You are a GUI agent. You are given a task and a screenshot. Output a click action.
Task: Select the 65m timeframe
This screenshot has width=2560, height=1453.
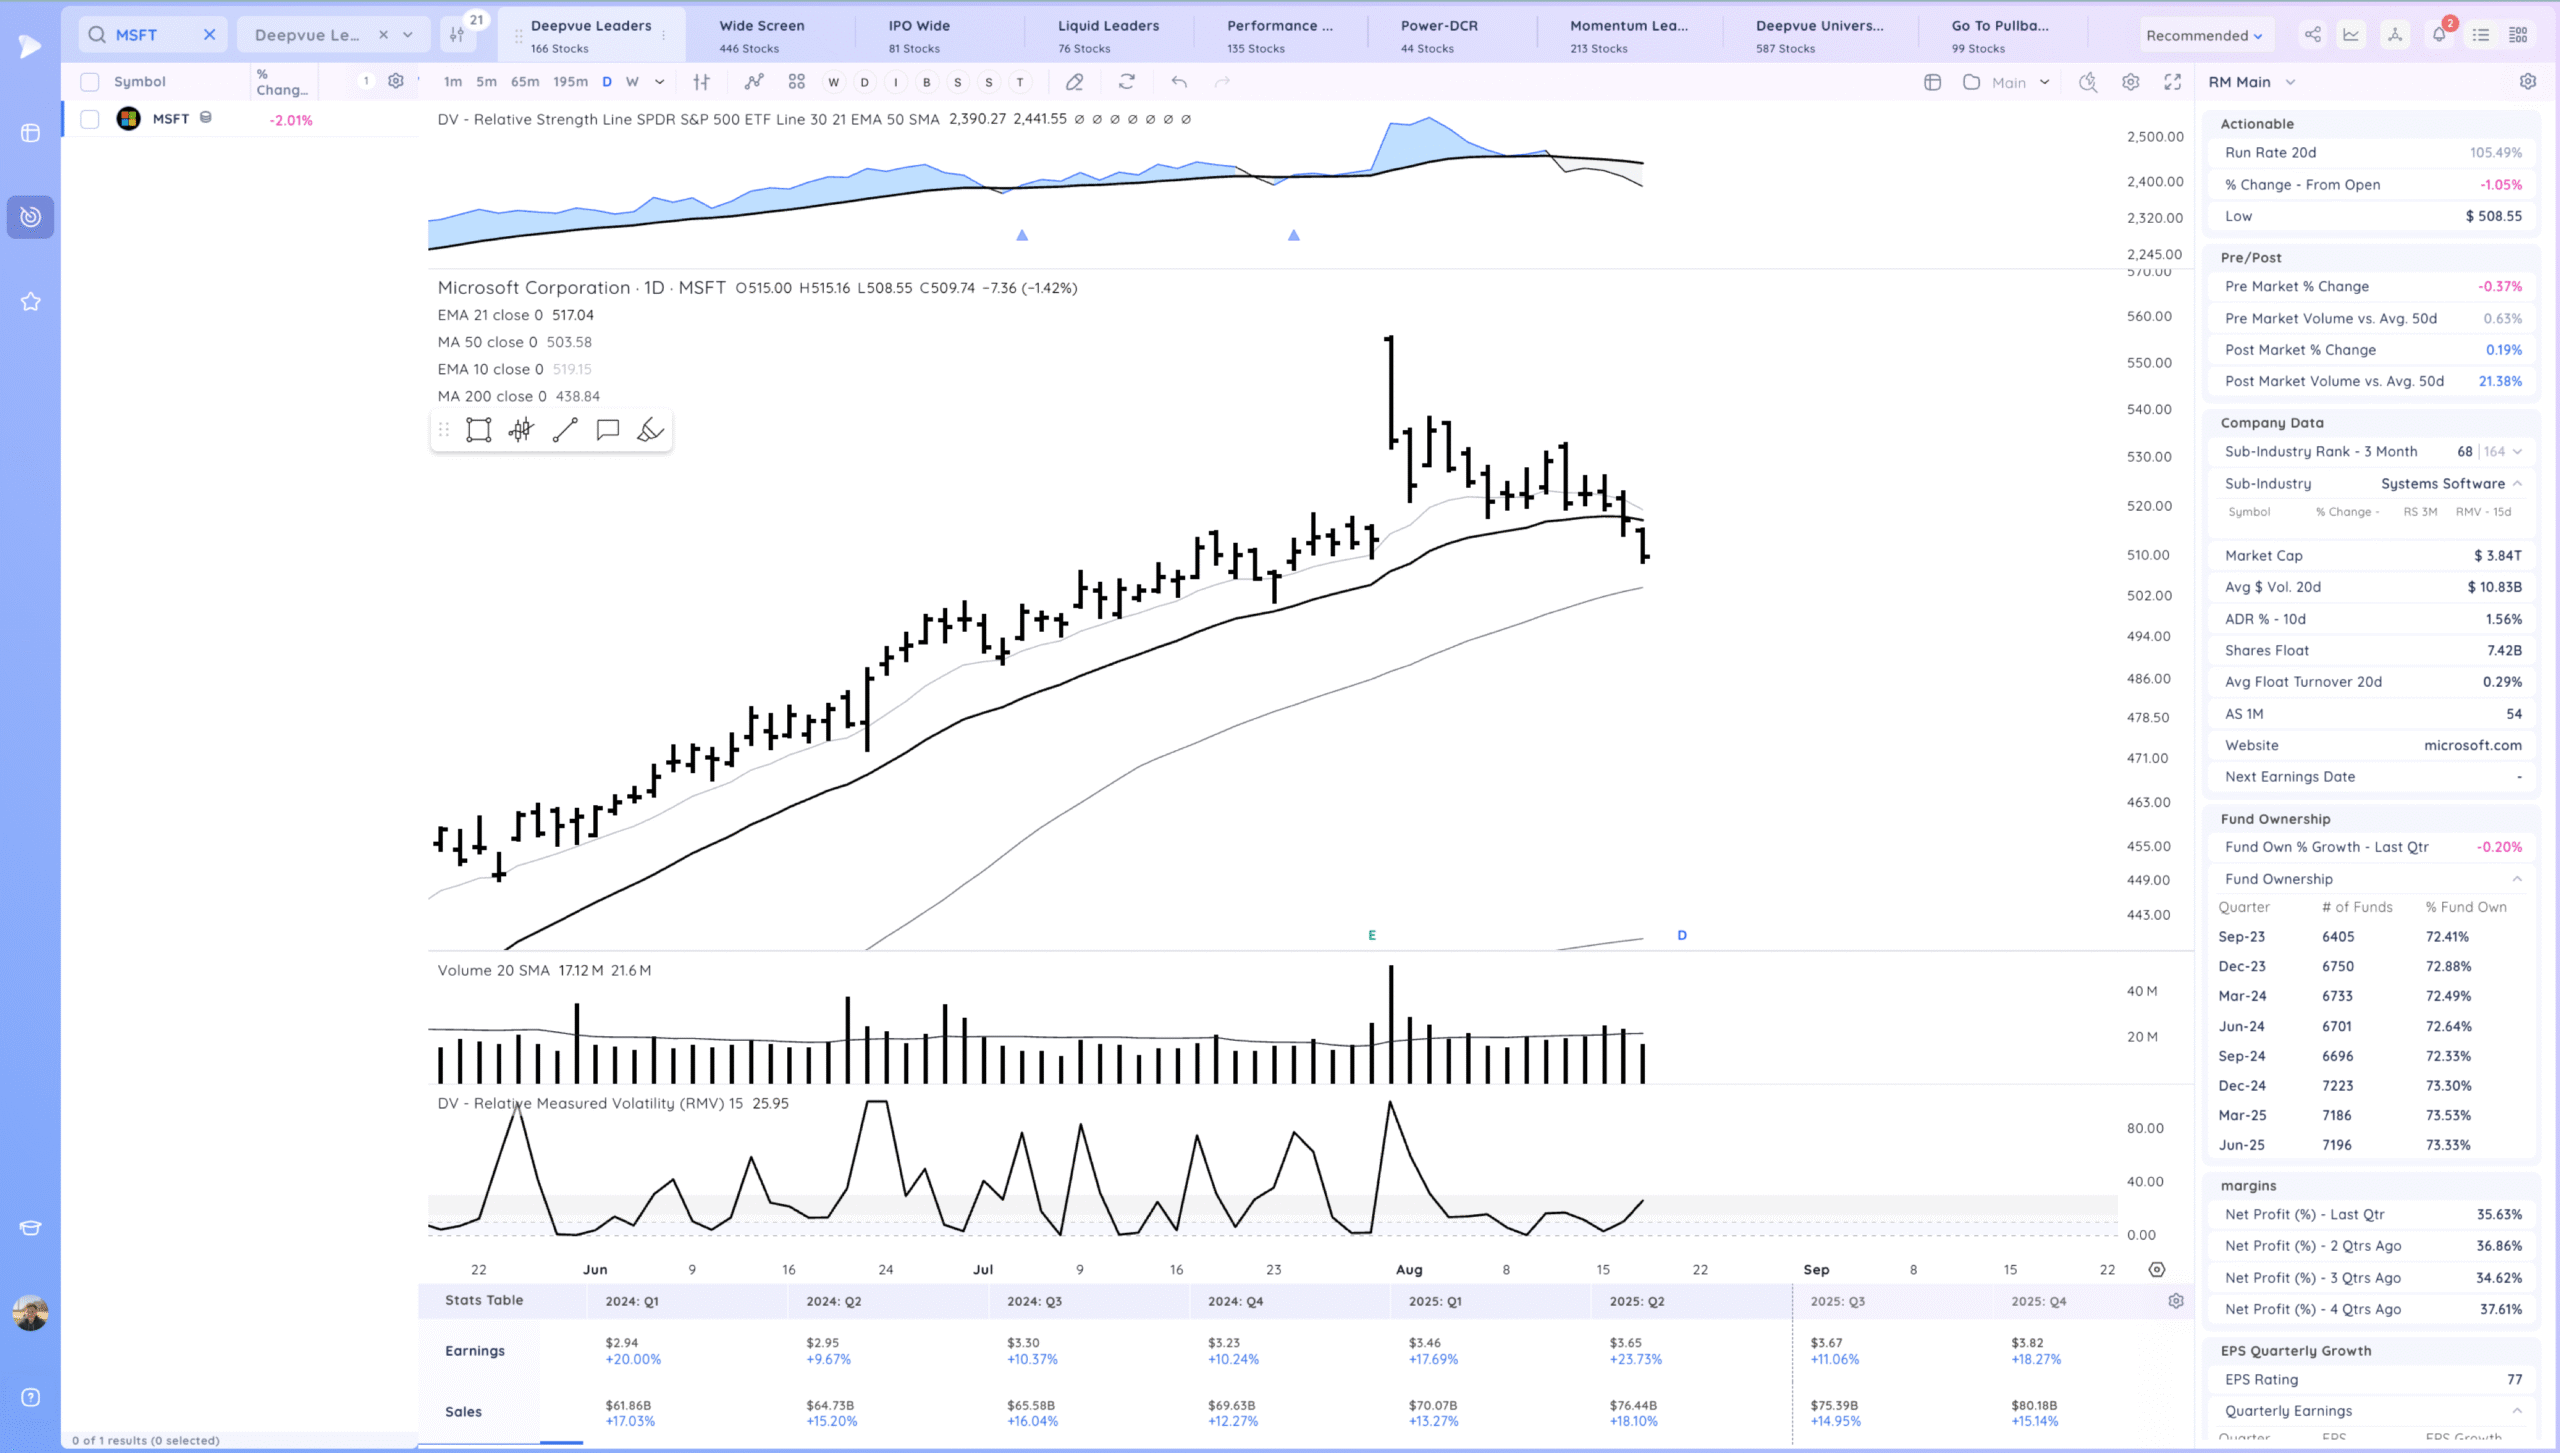pos(525,82)
